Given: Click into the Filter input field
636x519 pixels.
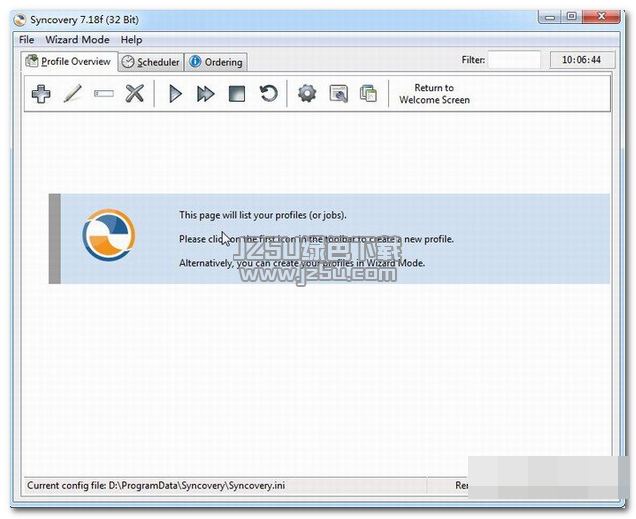Looking at the screenshot, I should [x=514, y=60].
